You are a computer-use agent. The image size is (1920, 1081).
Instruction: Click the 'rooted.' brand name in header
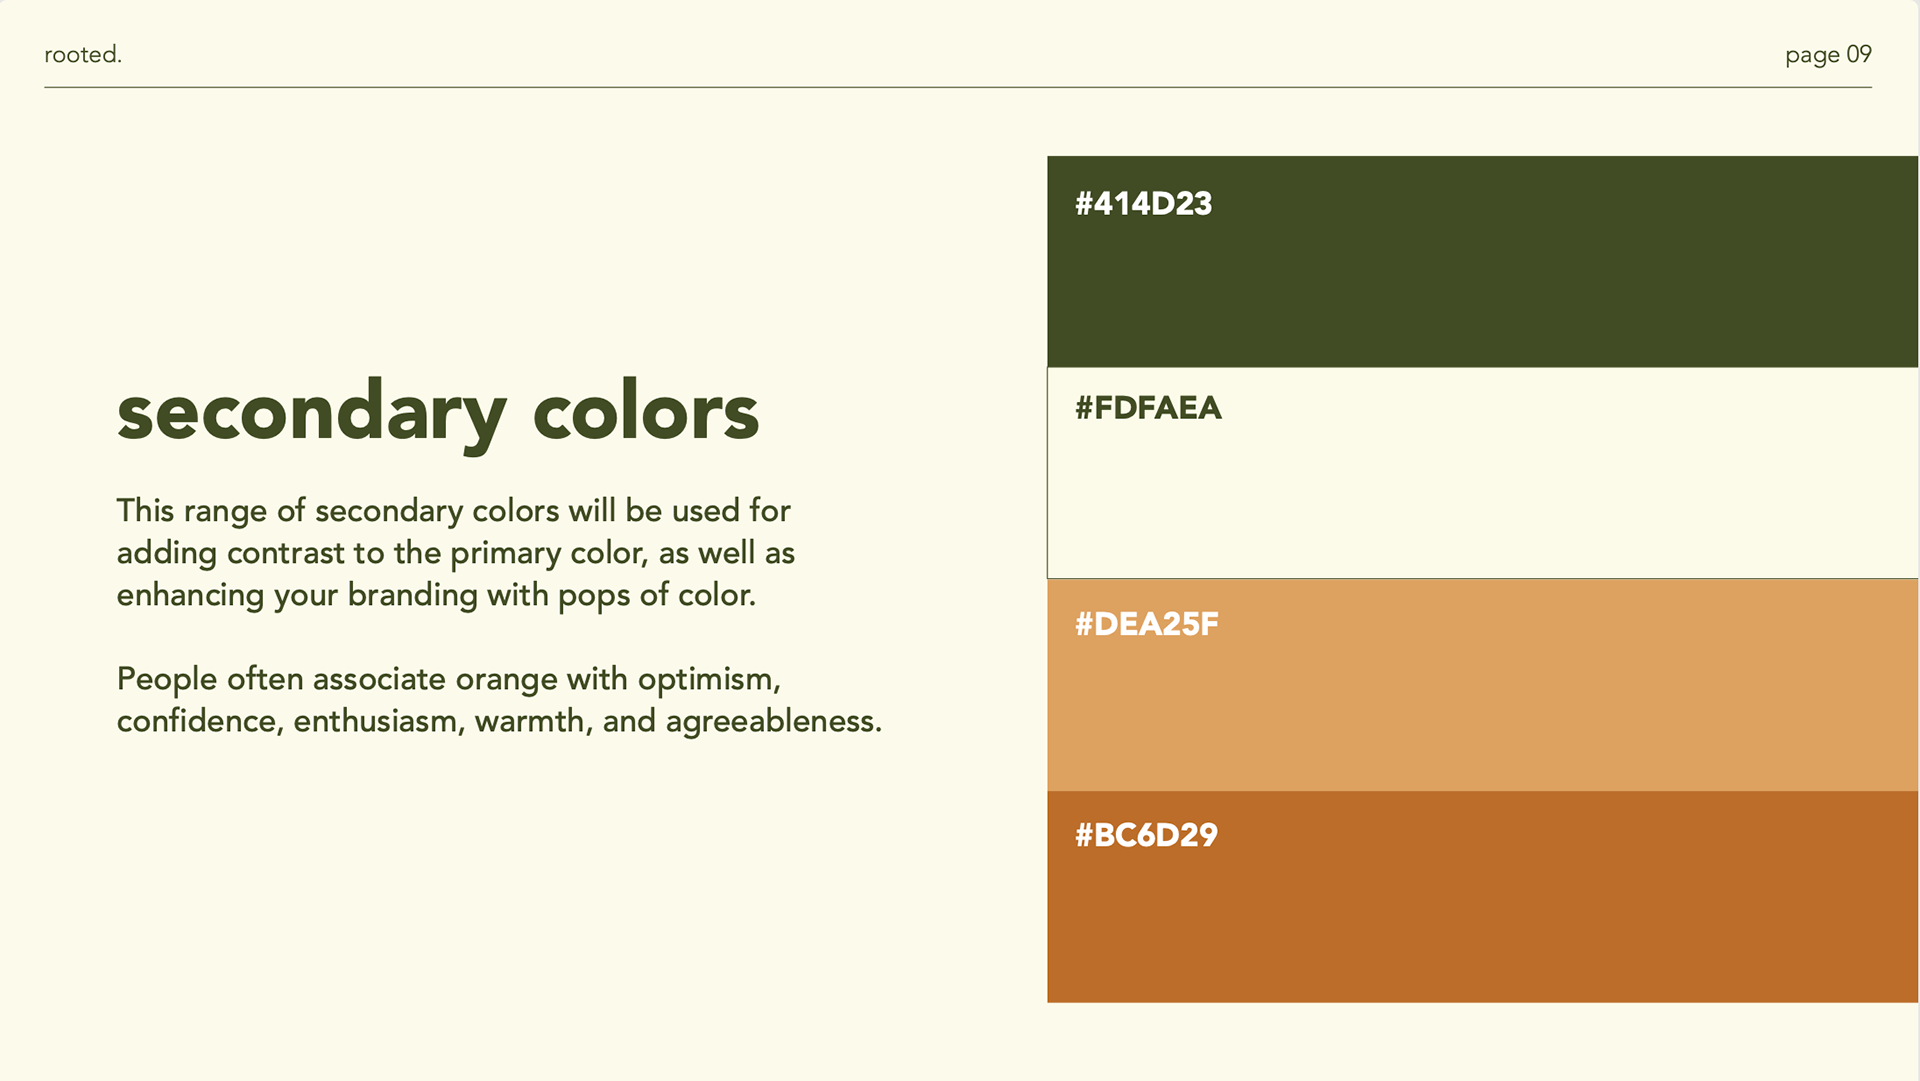83,55
